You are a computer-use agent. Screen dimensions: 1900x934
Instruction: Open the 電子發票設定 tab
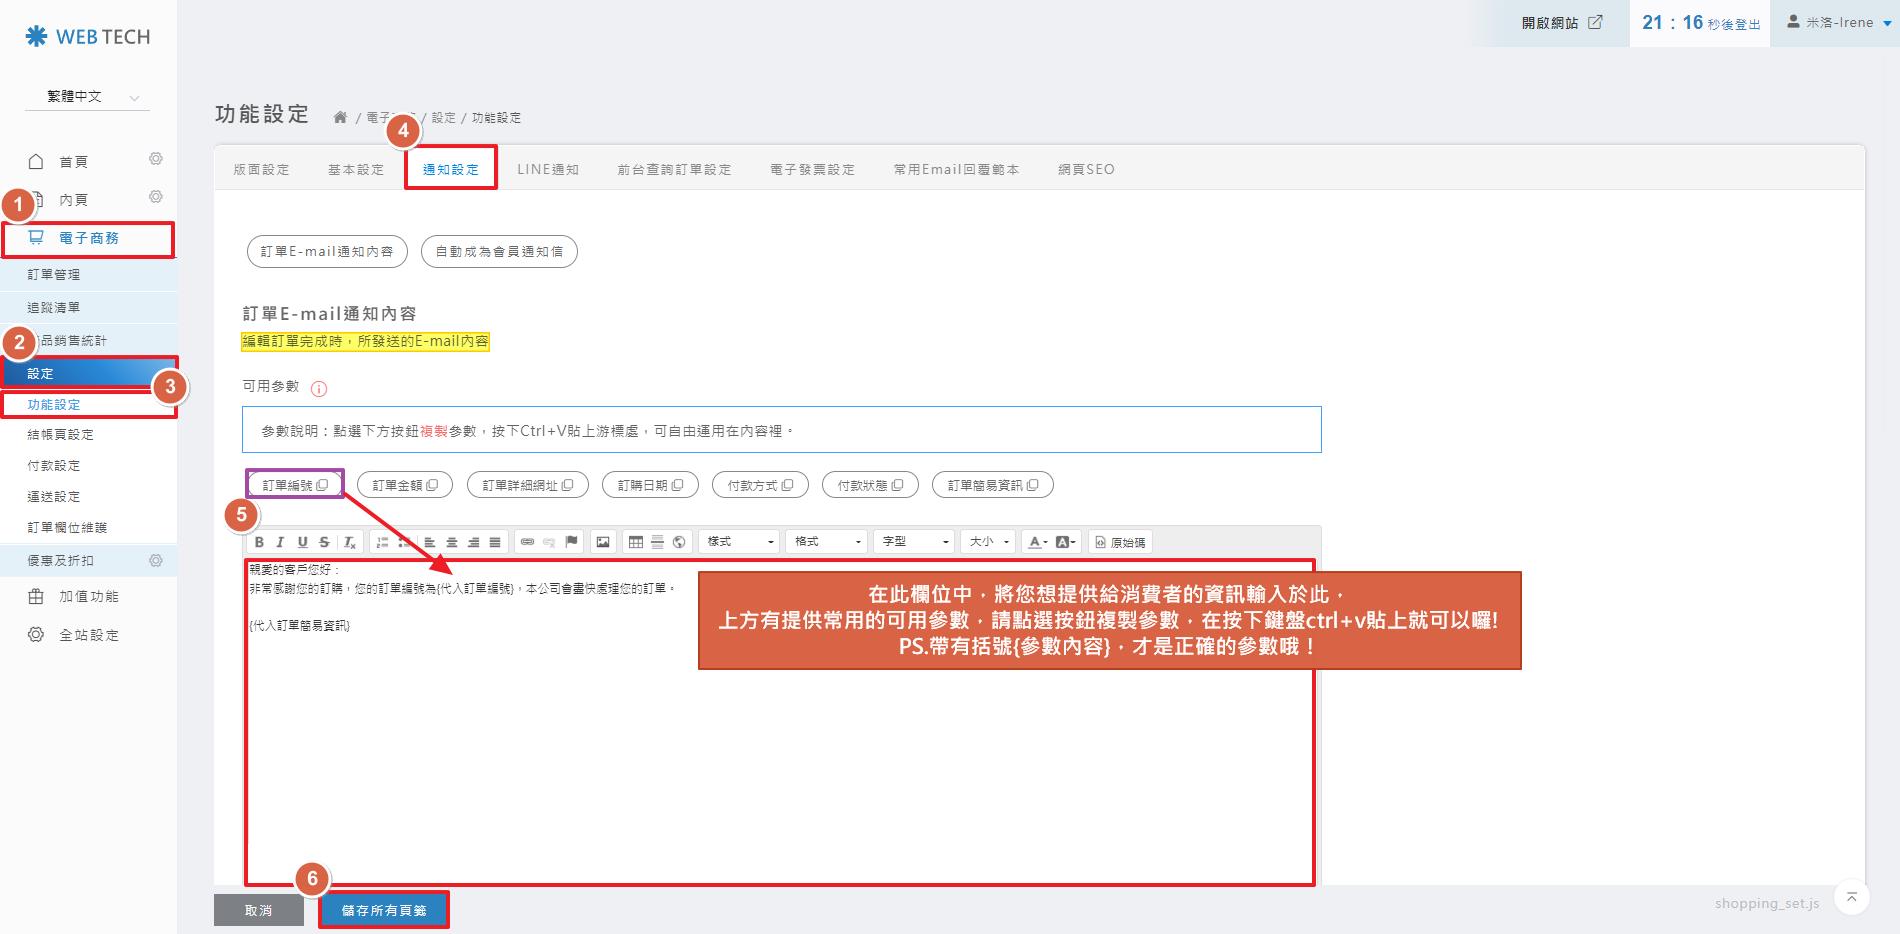click(812, 169)
